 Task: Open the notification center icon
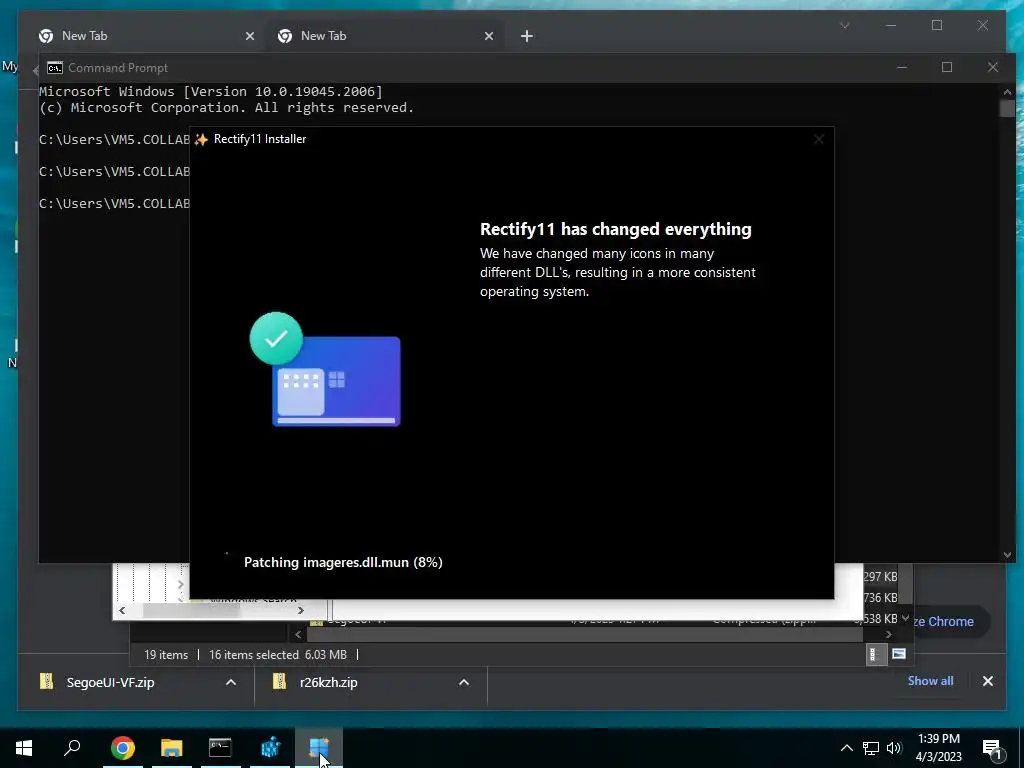click(991, 748)
